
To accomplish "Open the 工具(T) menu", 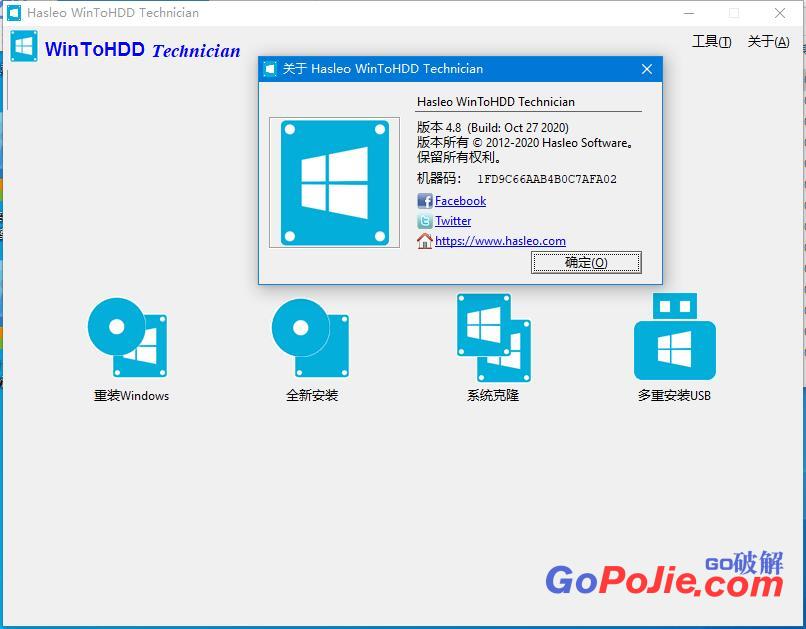I will pyautogui.click(x=711, y=41).
